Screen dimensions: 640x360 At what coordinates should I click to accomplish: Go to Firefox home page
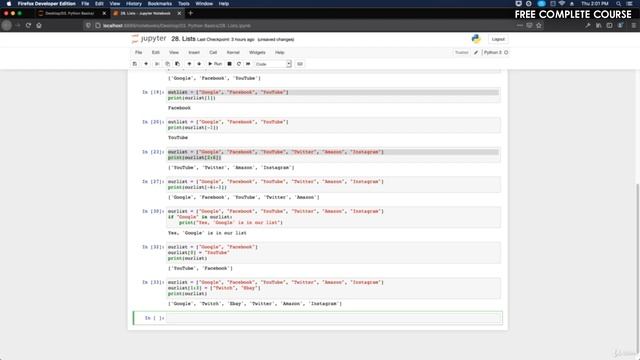pyautogui.click(x=39, y=25)
